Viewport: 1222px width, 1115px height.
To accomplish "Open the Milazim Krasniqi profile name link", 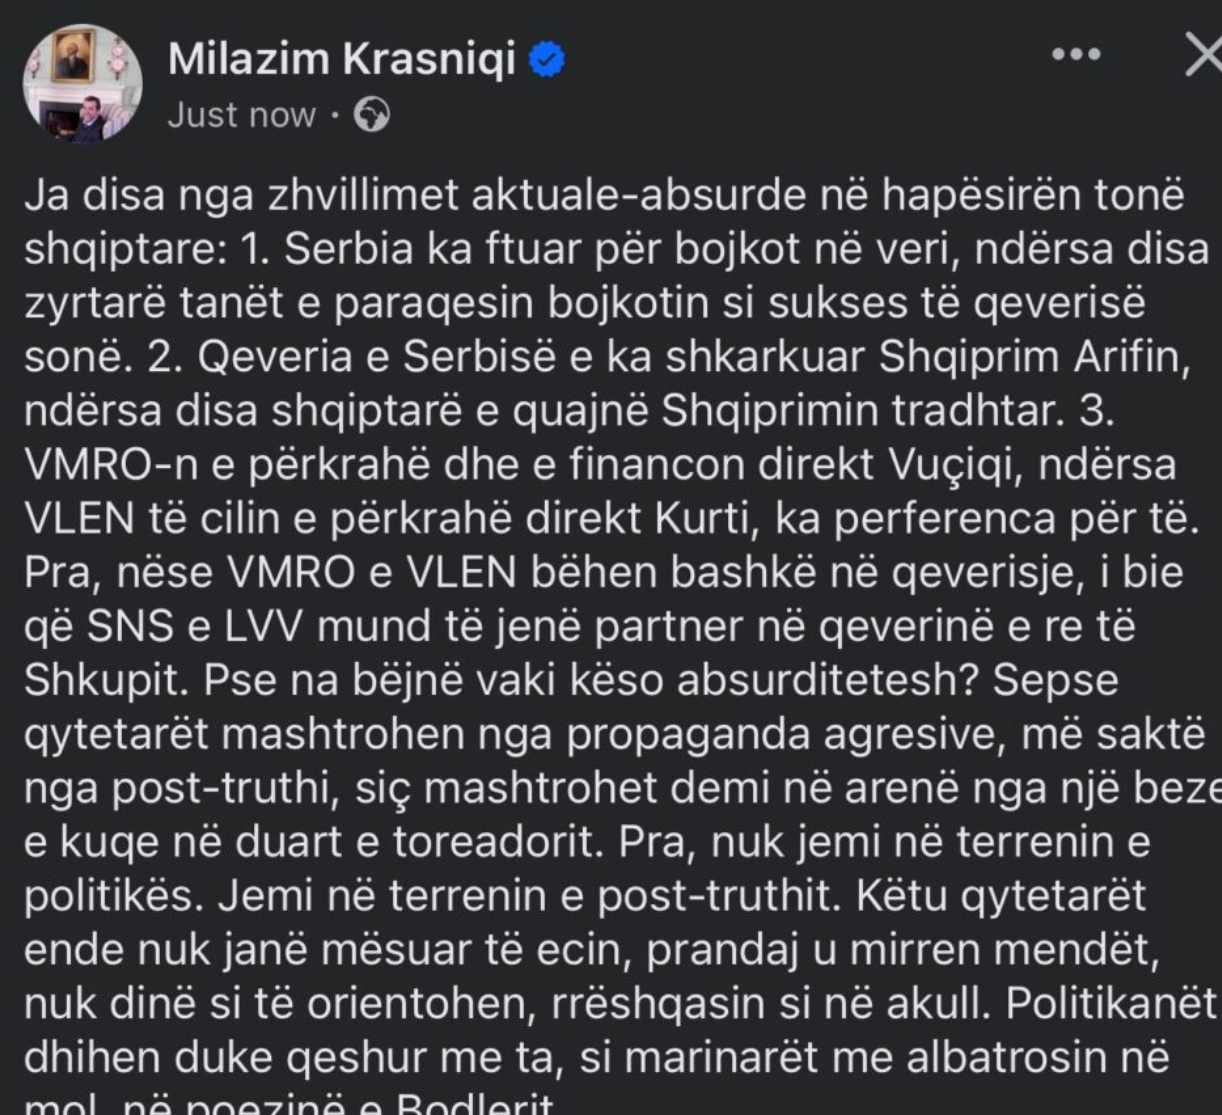I will pos(342,61).
